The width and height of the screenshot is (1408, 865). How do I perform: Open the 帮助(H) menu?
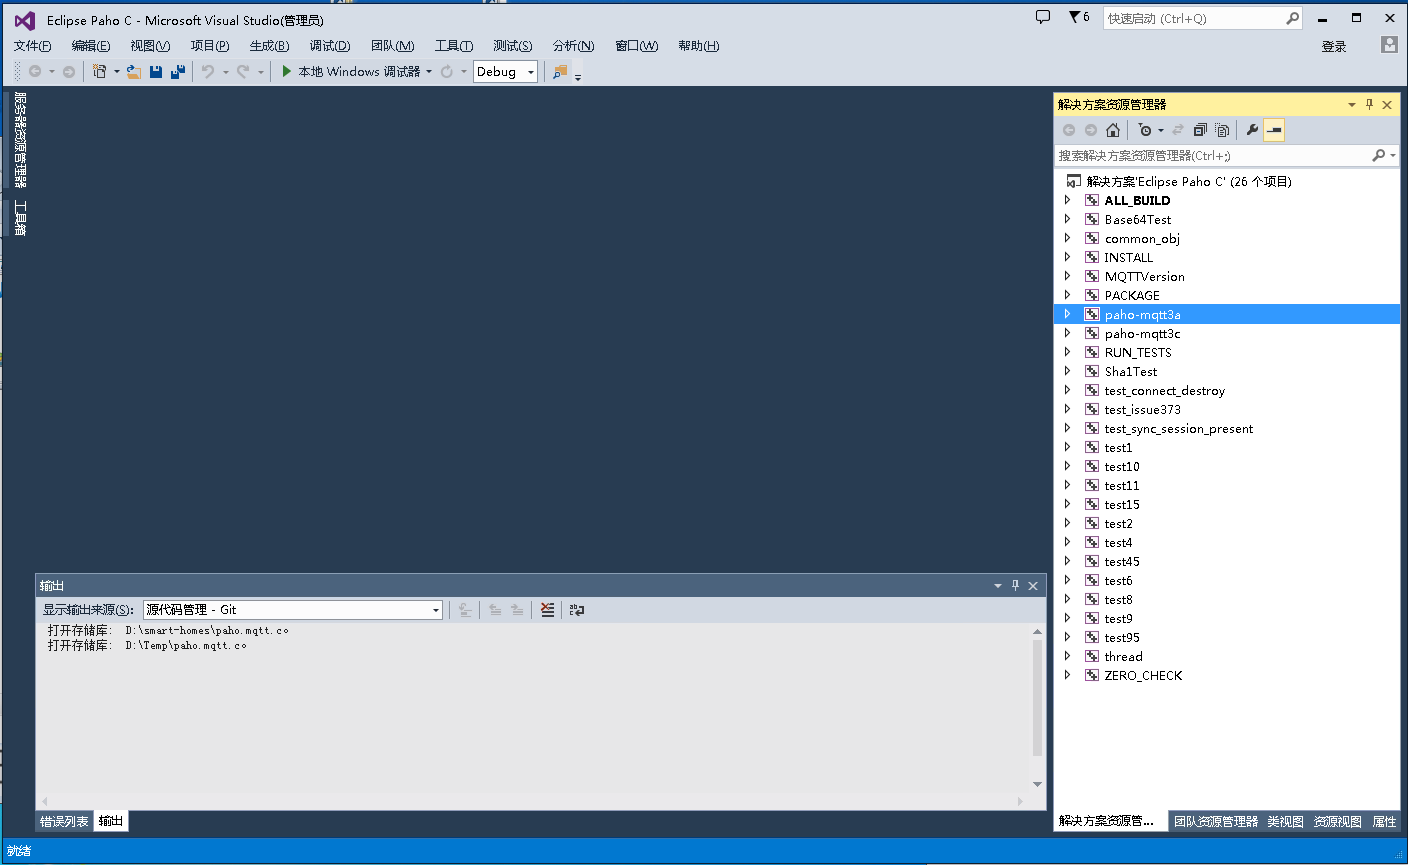698,46
